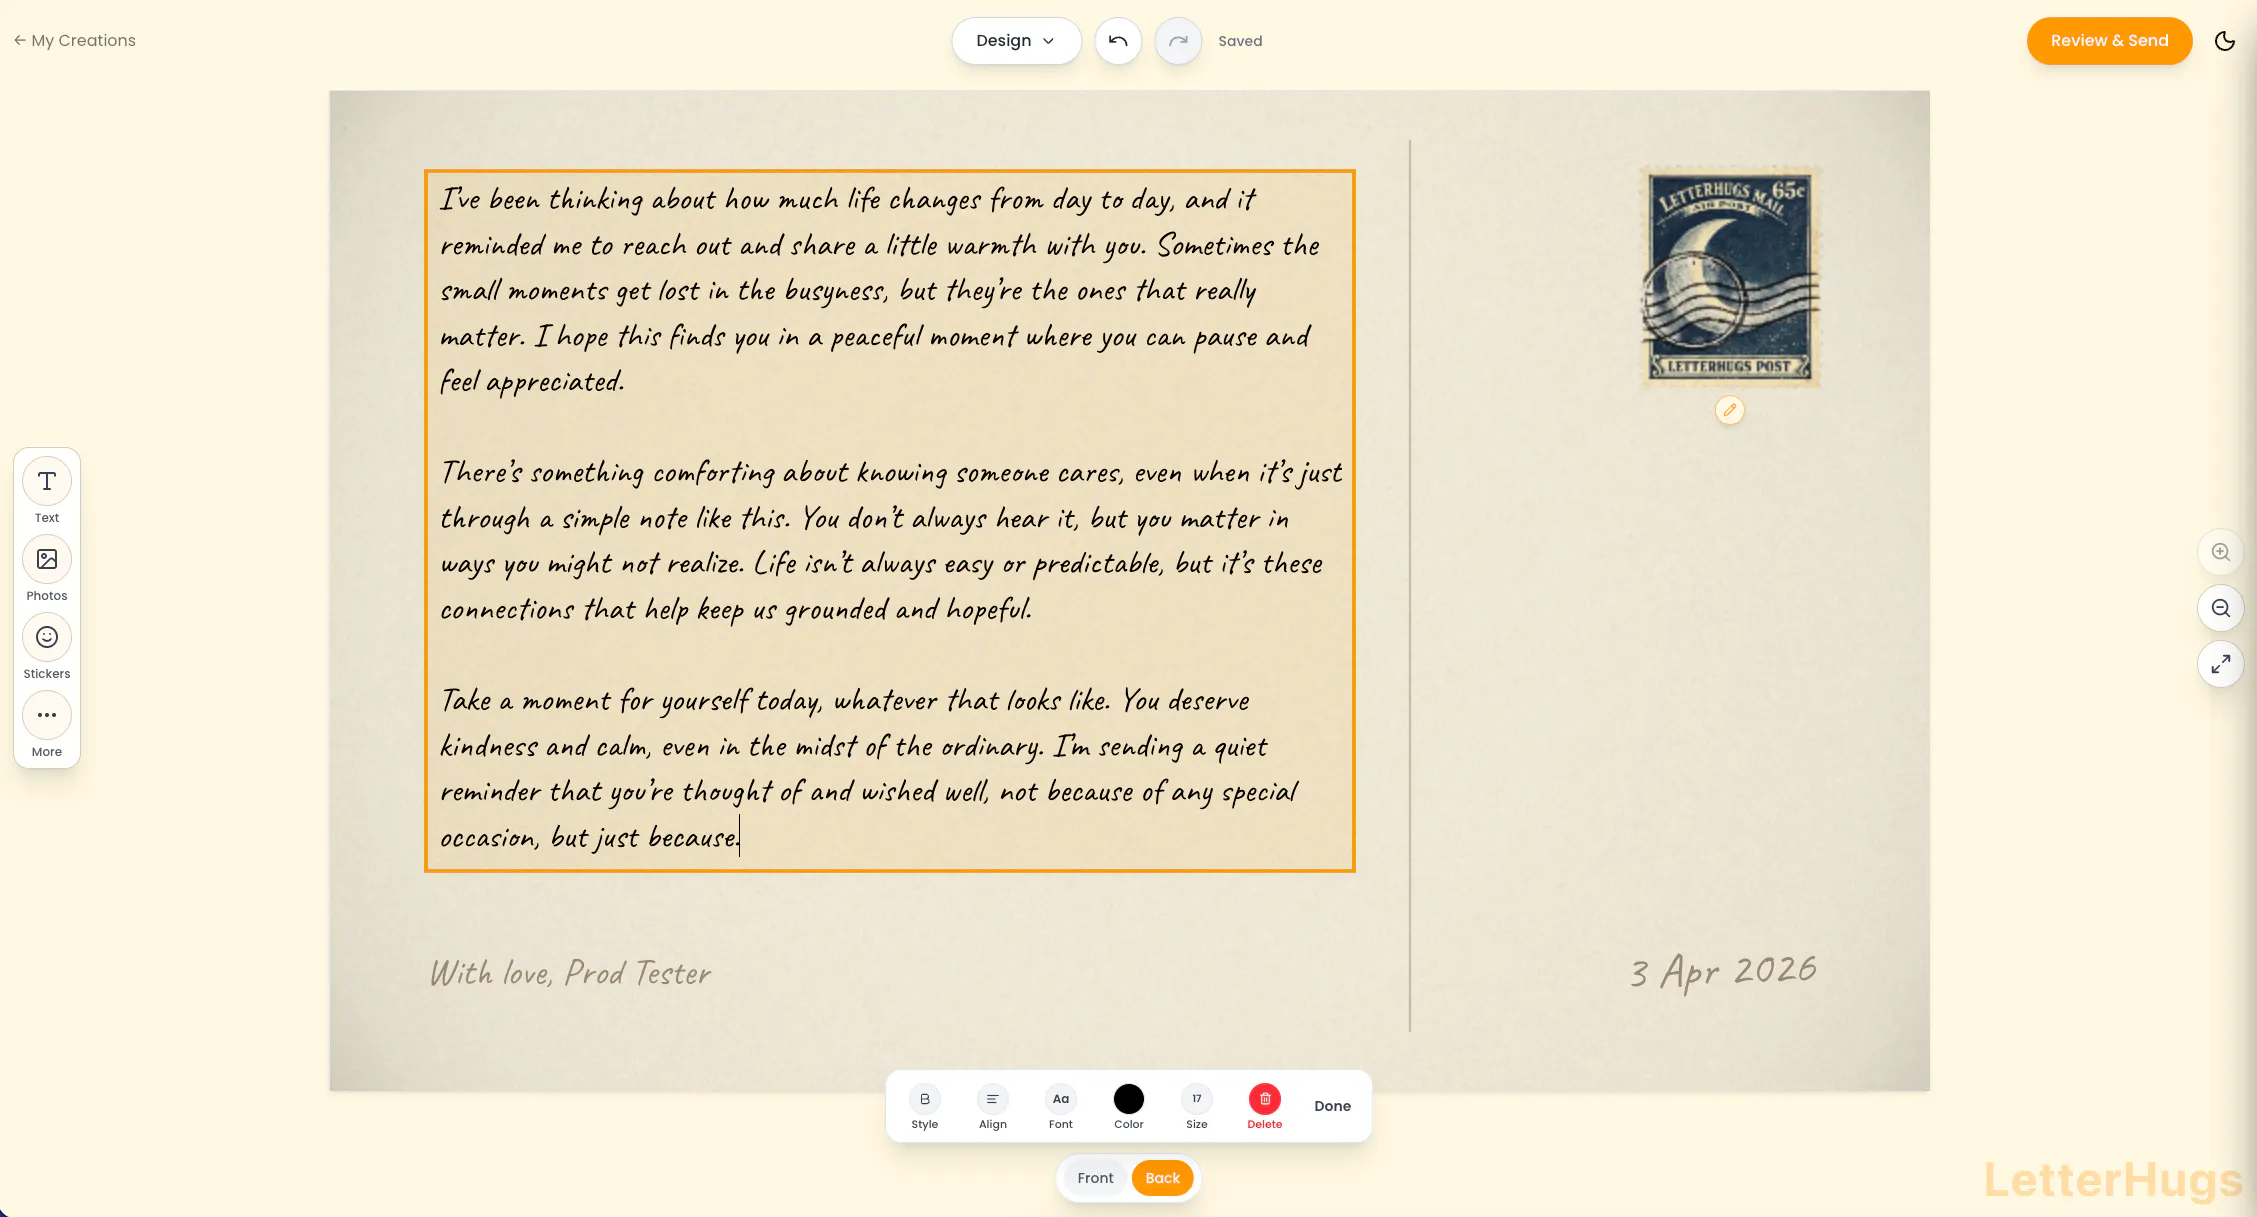Redo the last undone change
This screenshot has height=1217, width=2257.
pos(1178,41)
